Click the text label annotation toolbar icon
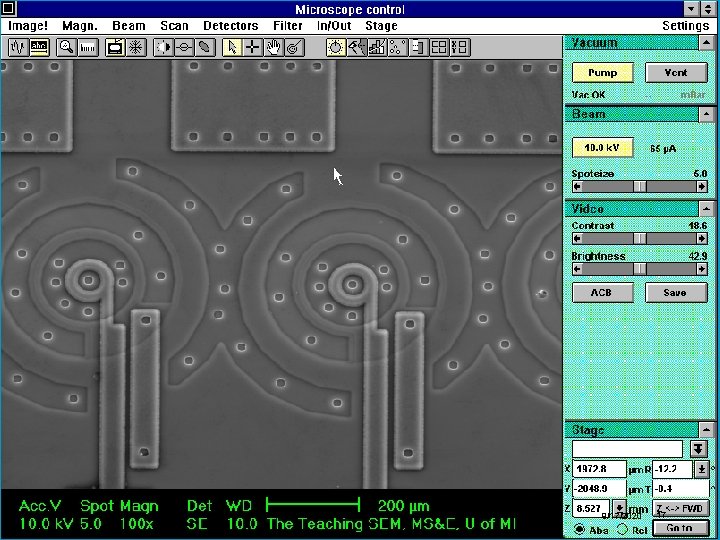 [40, 47]
